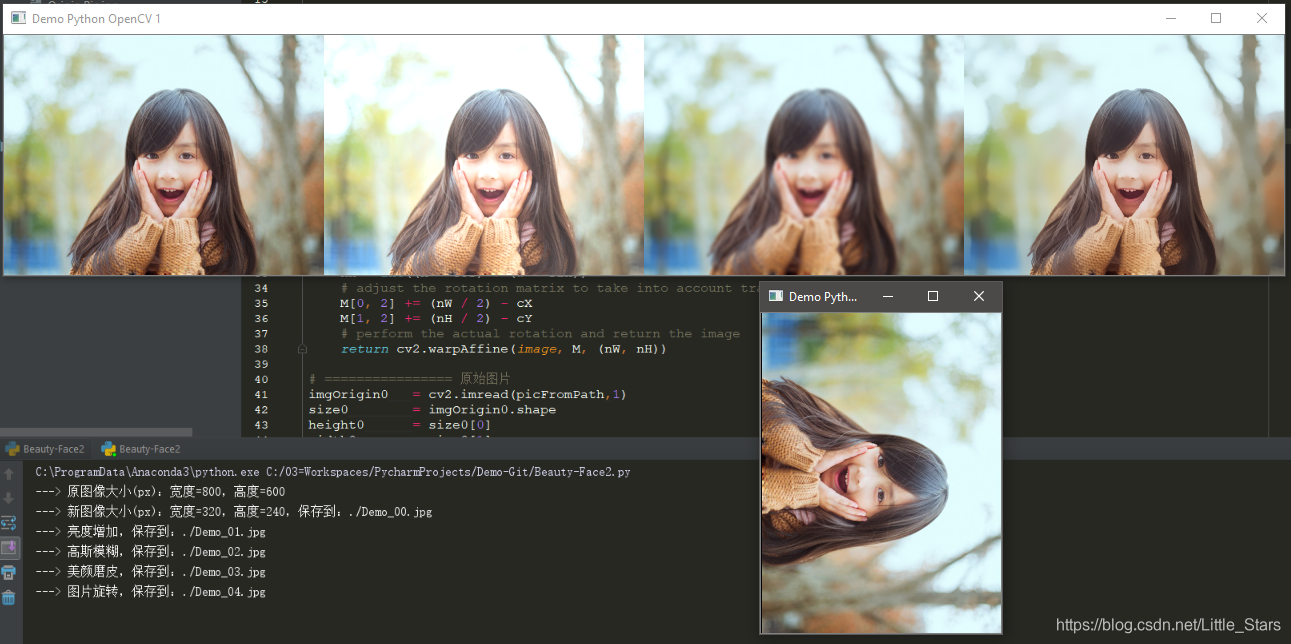Click console line ending './Demo_00.jpg'

[234, 512]
